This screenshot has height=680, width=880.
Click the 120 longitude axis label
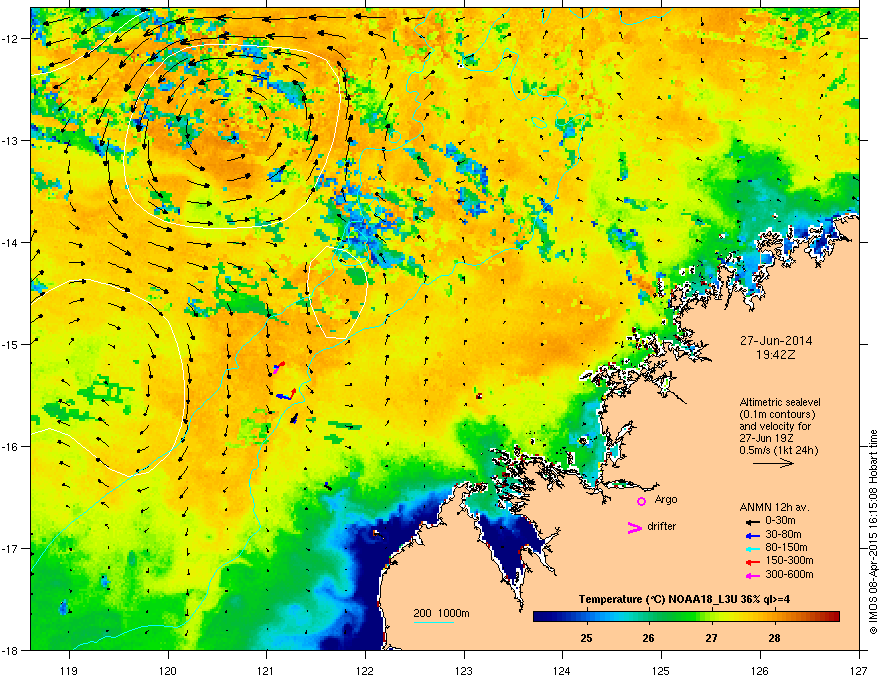(168, 670)
